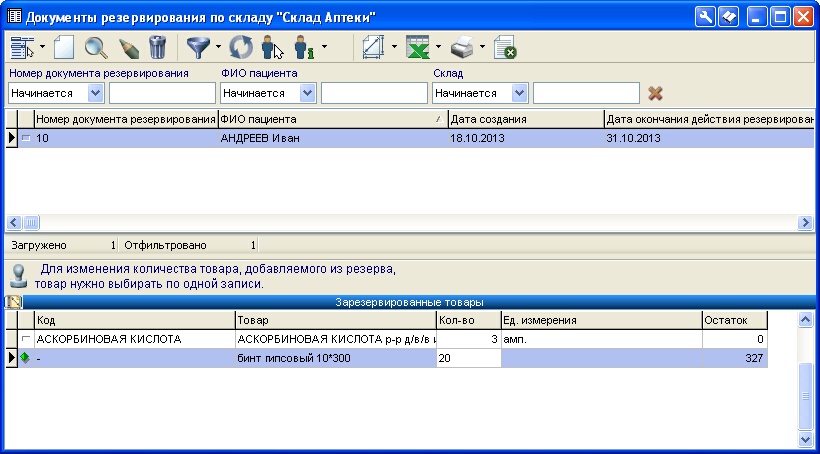Click Зарезервированные товары panel header
This screenshot has width=820, height=454.
point(409,302)
